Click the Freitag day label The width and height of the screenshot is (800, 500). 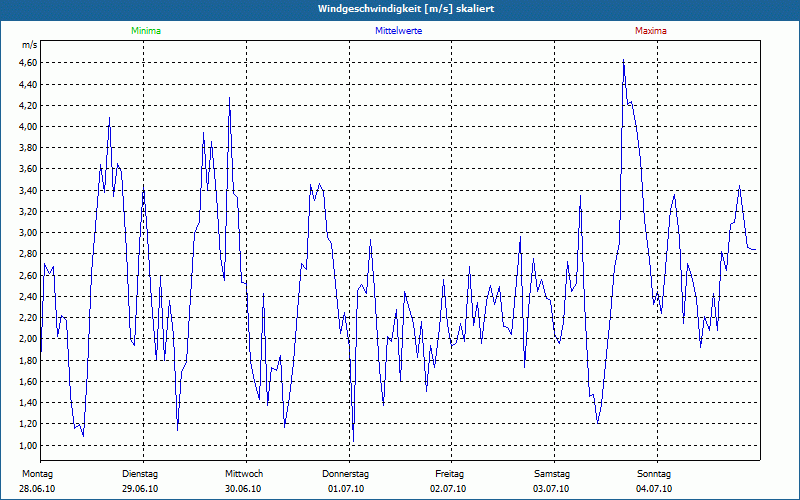449,474
